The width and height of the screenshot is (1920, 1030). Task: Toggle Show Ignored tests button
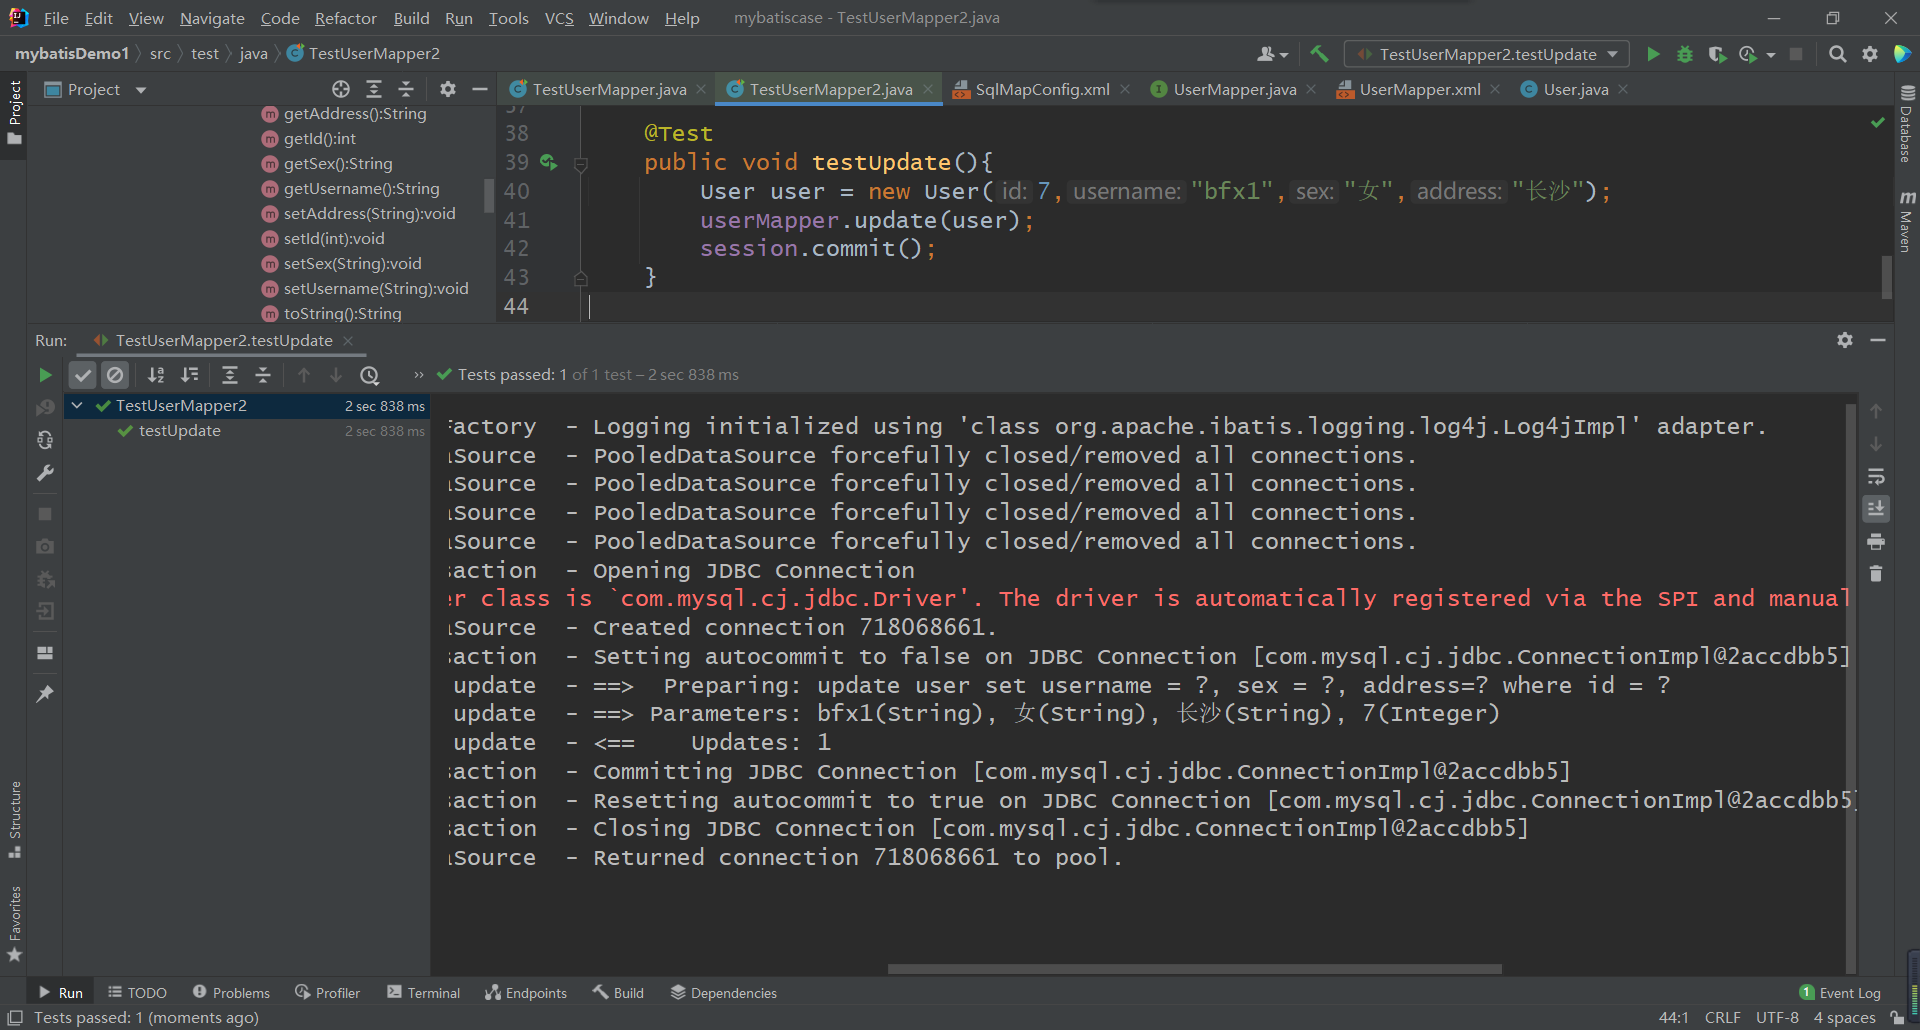[116, 375]
